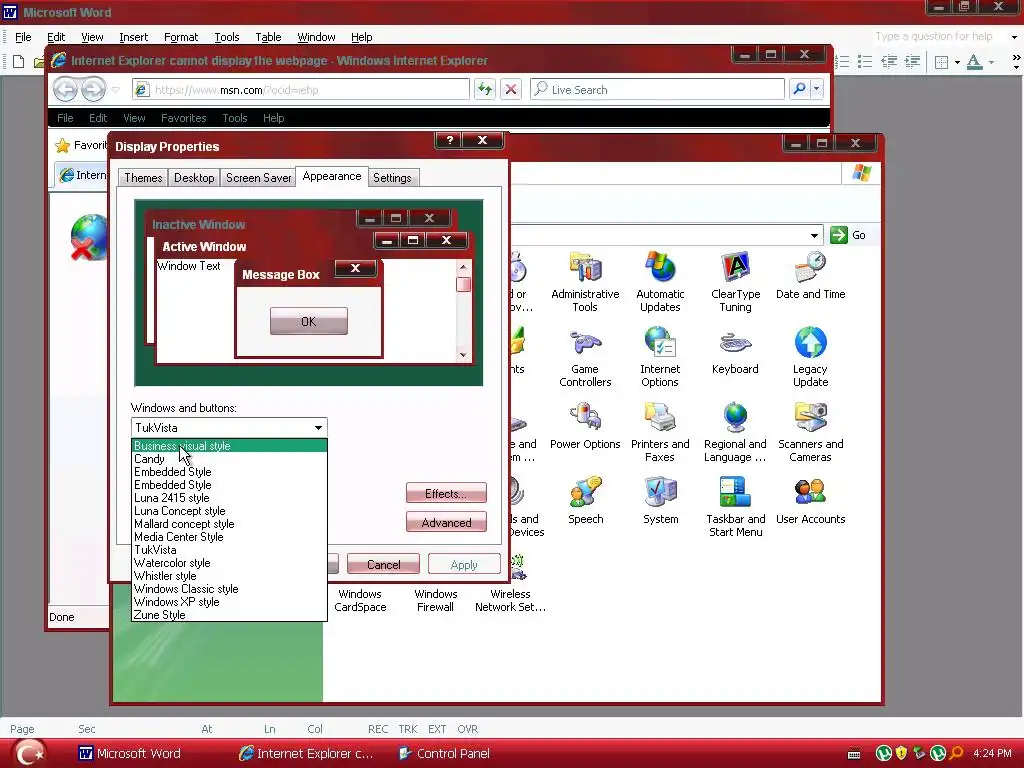Open Game Controllers applet
This screenshot has height=768, width=1024.
585,357
